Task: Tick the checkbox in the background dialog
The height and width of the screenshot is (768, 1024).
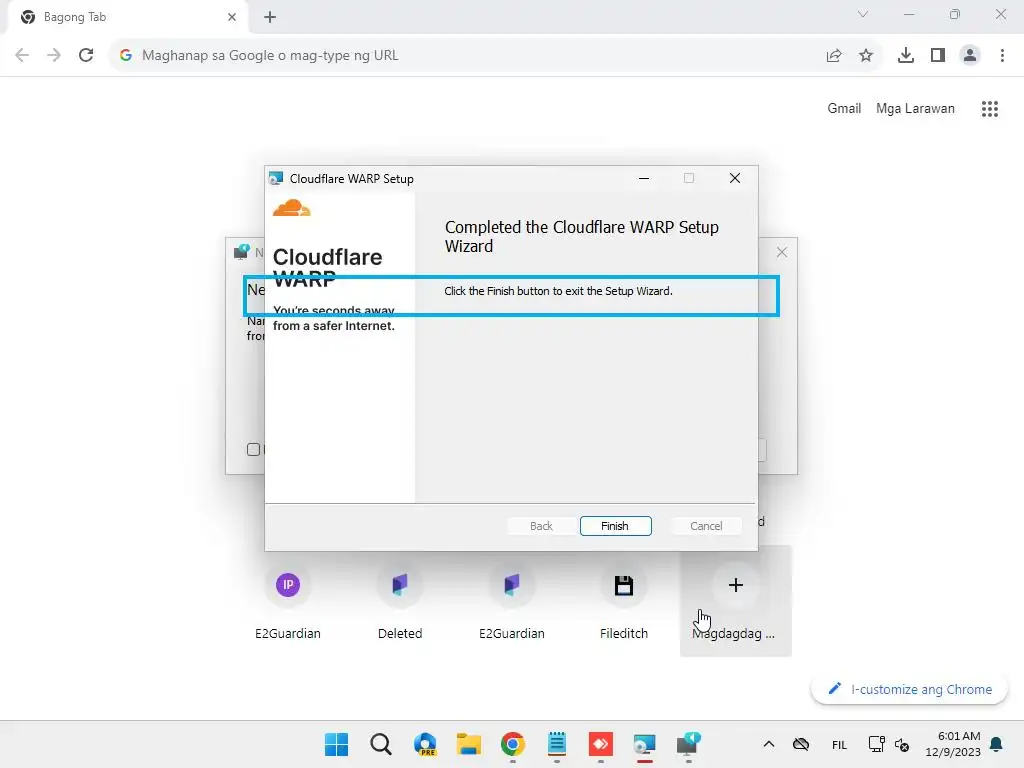Action: [x=253, y=449]
